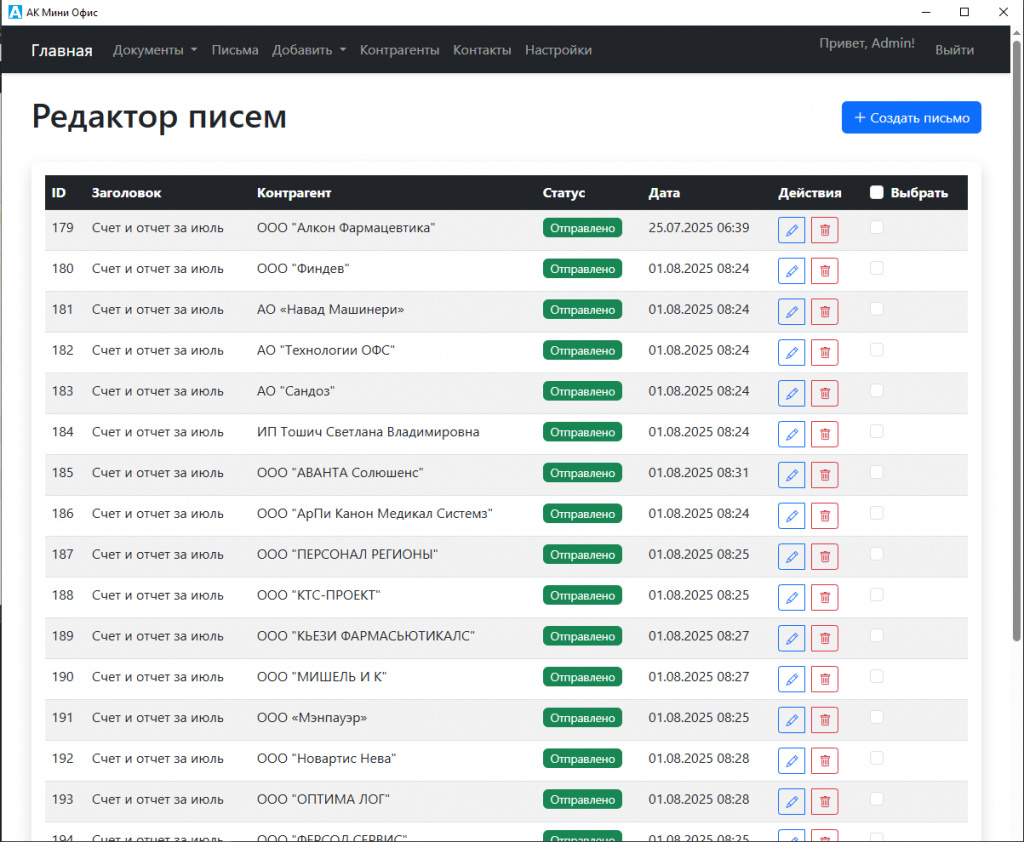The width and height of the screenshot is (1024, 842).
Task: Delete letter 188 with the trash icon
Action: click(824, 597)
